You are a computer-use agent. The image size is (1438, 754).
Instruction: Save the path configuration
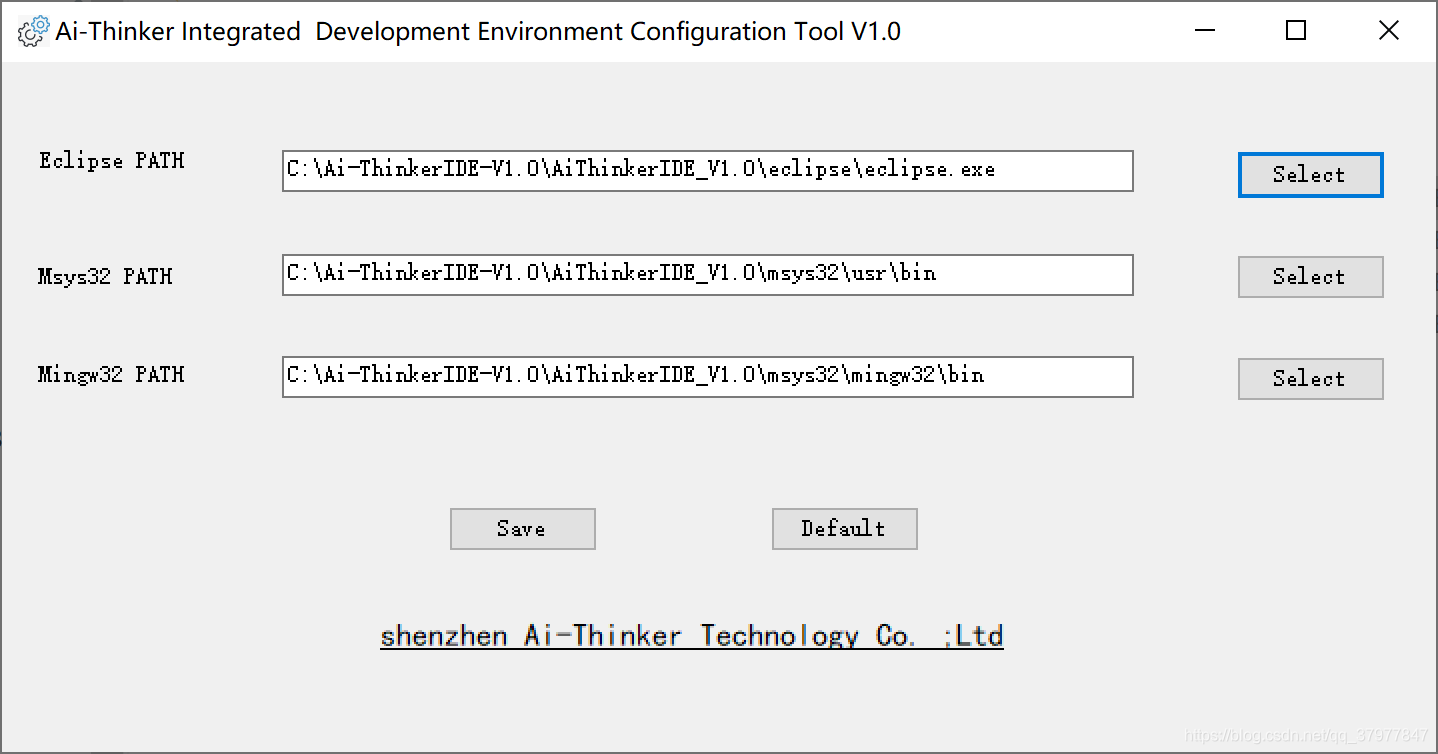(522, 529)
